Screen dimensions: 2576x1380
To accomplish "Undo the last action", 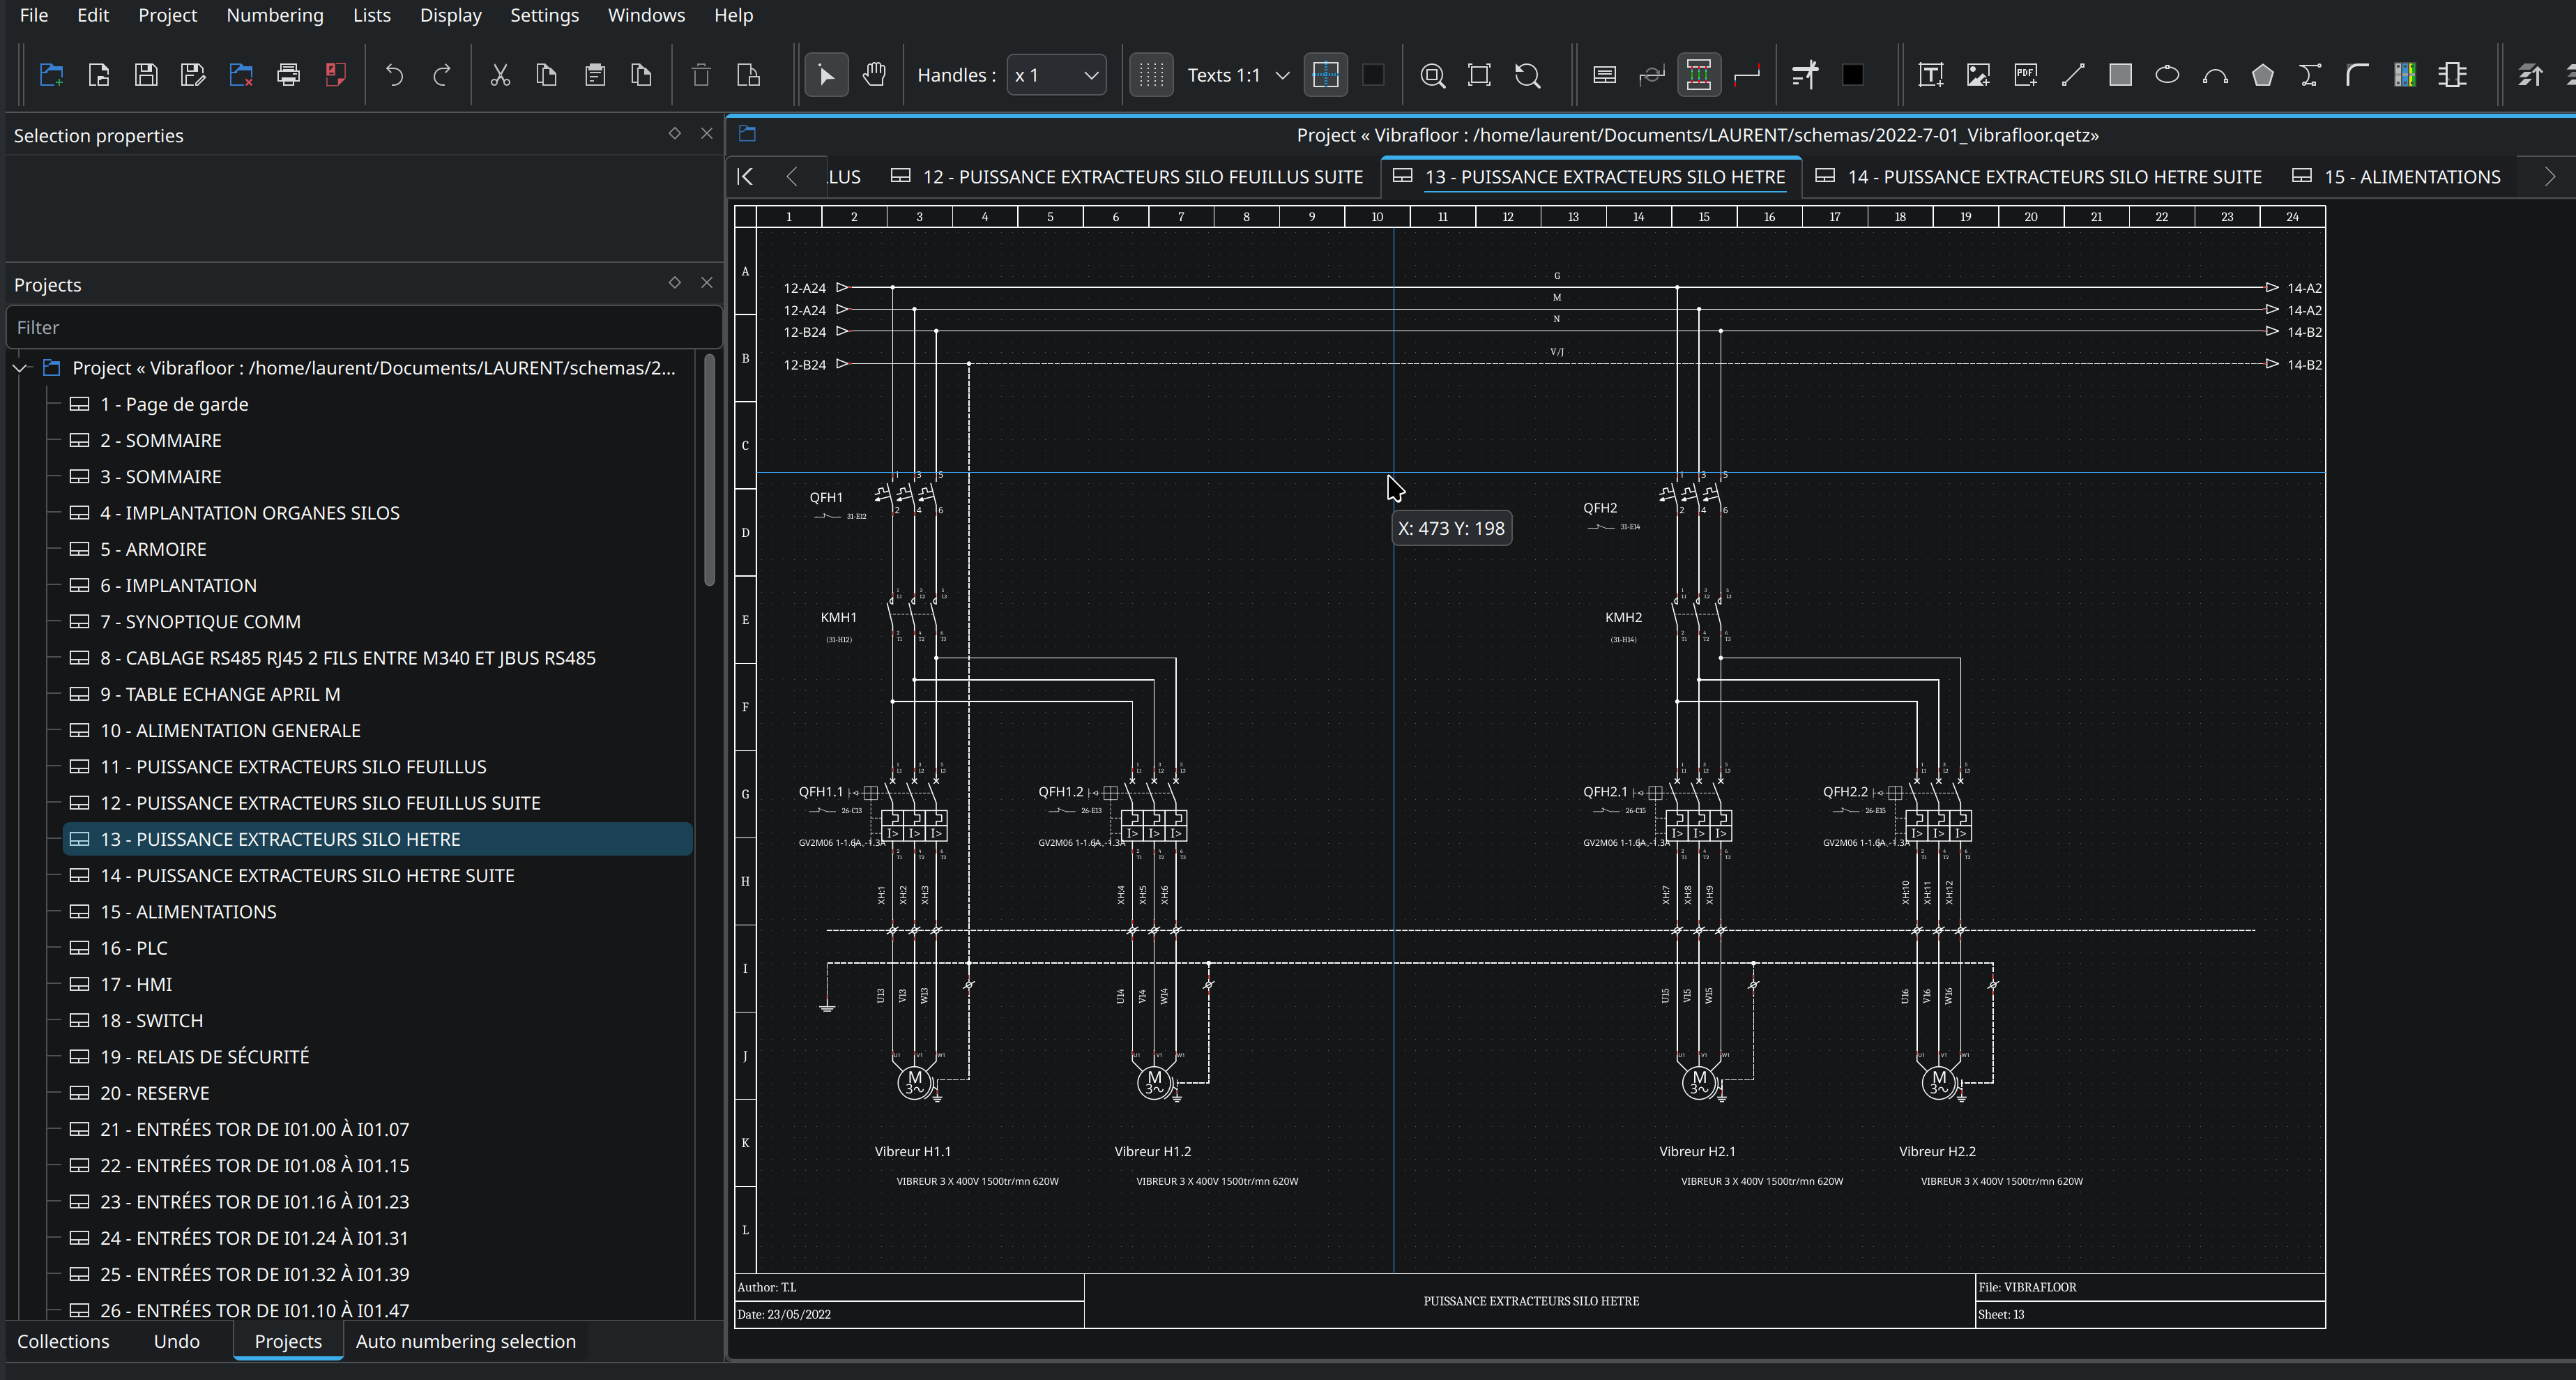I will pos(394,75).
